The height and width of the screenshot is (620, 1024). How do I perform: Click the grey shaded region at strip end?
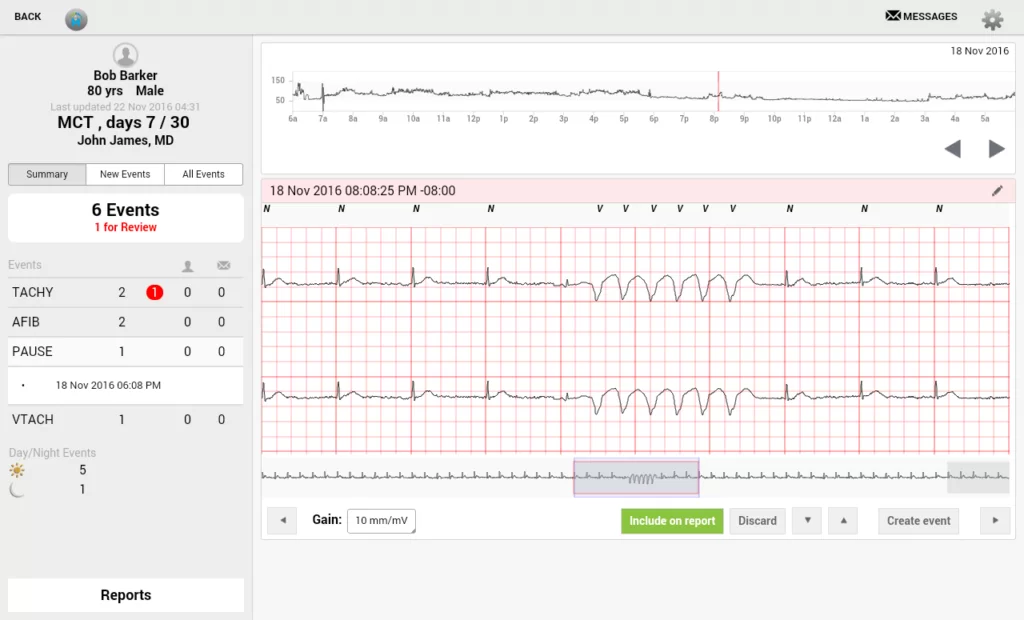pos(978,478)
